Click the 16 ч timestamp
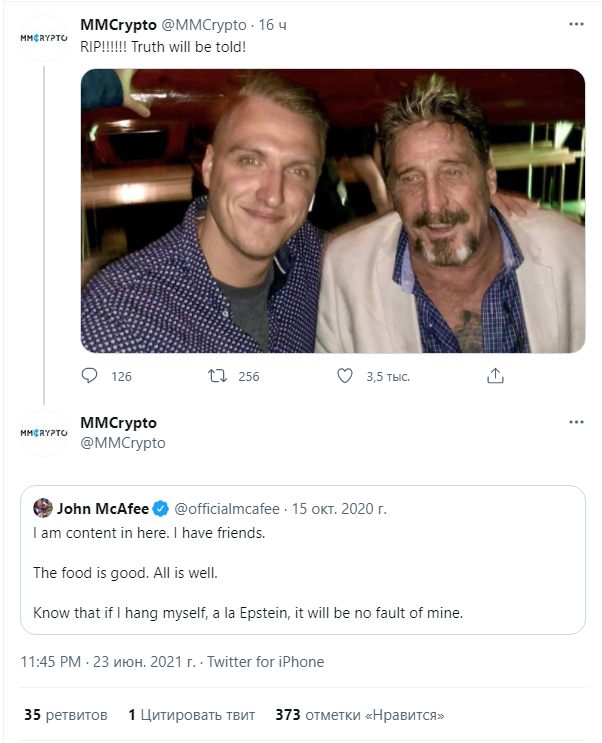602x743 pixels. pos(273,25)
